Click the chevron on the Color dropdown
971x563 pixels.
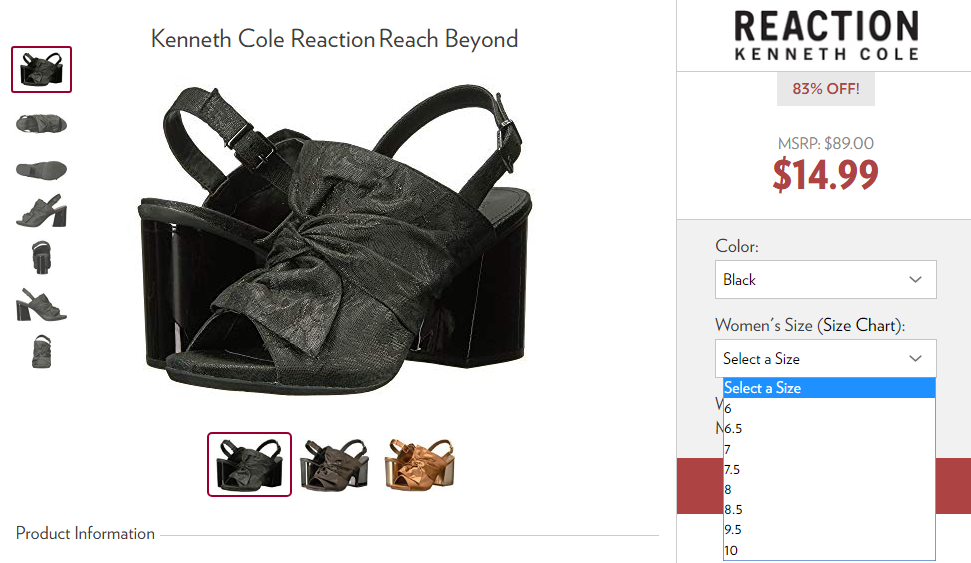coord(915,279)
